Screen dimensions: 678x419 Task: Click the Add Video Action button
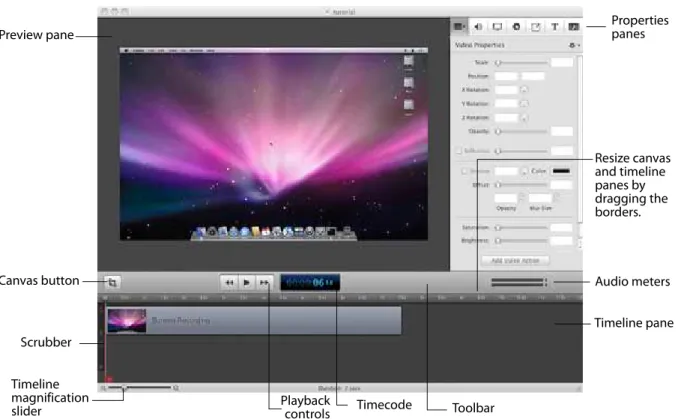(515, 261)
